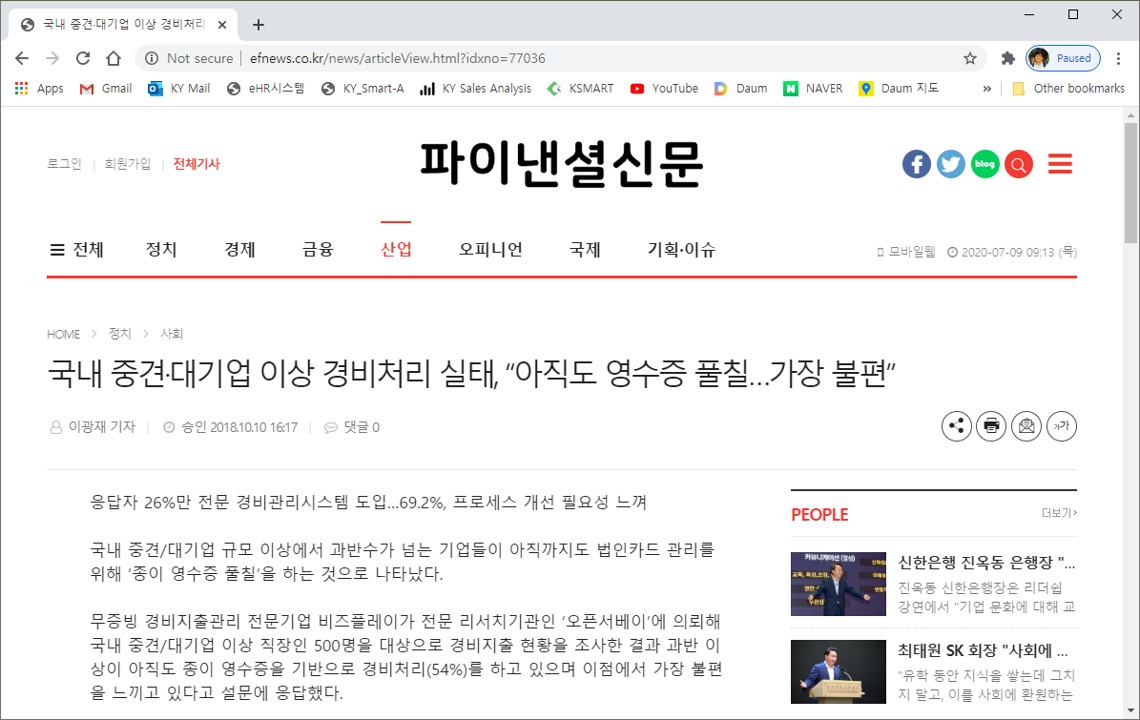Open the green blog icon in the header
The height and width of the screenshot is (720, 1140).
tap(984, 163)
